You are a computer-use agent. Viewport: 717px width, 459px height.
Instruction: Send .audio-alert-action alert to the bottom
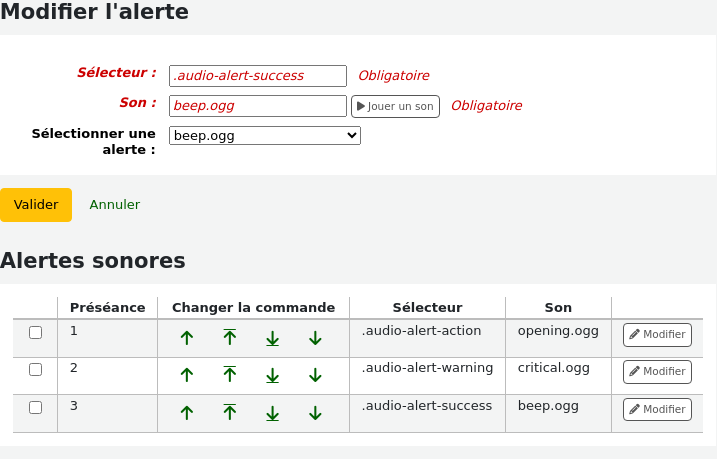point(273,339)
